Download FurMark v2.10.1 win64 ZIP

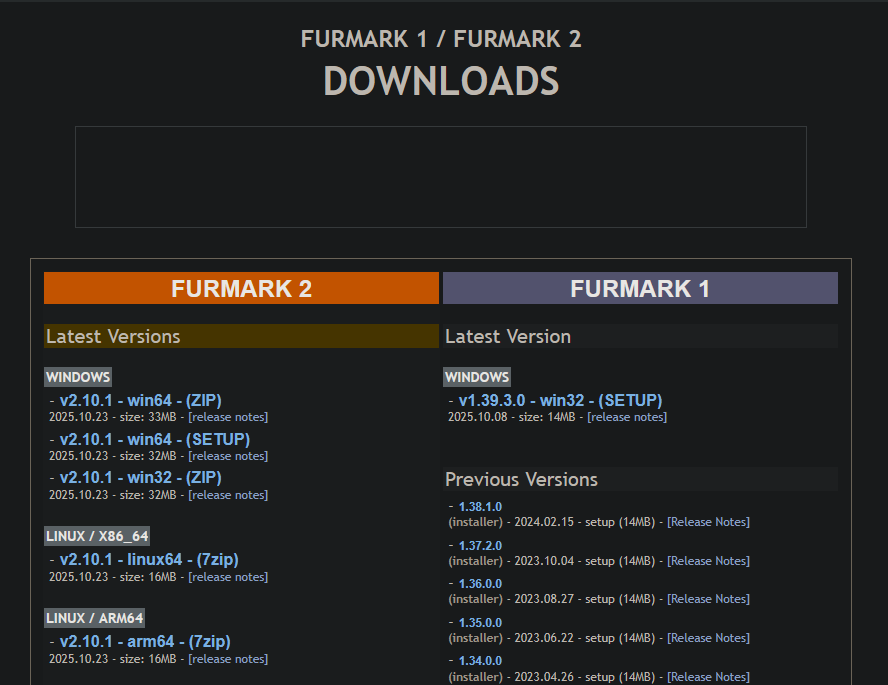pyautogui.click(x=140, y=400)
